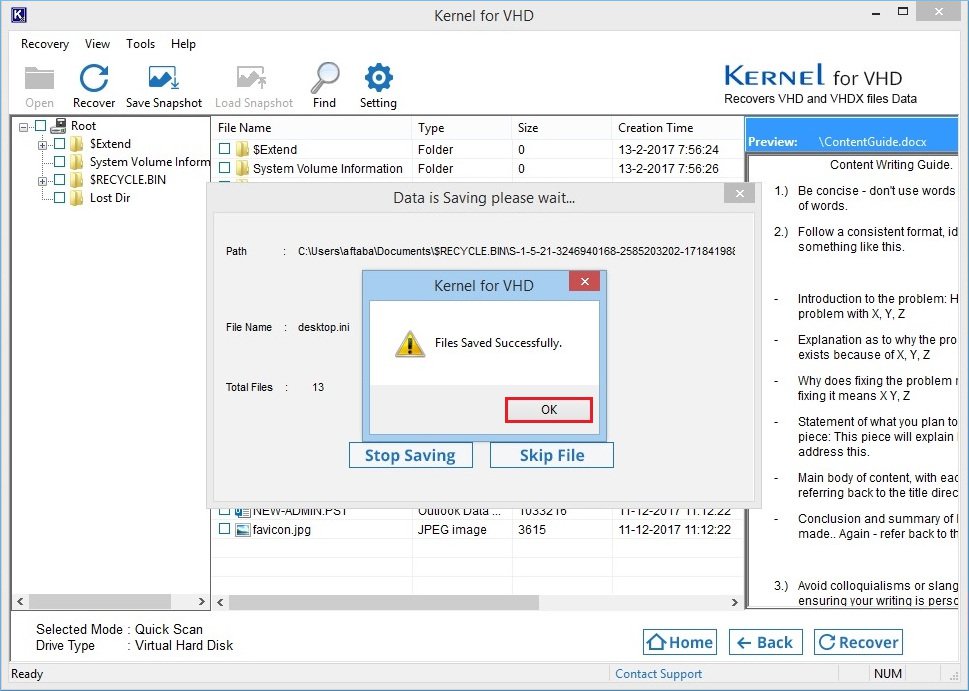Click the tree panel scroll left arrow
Viewport: 969px width, 691px height.
20,601
